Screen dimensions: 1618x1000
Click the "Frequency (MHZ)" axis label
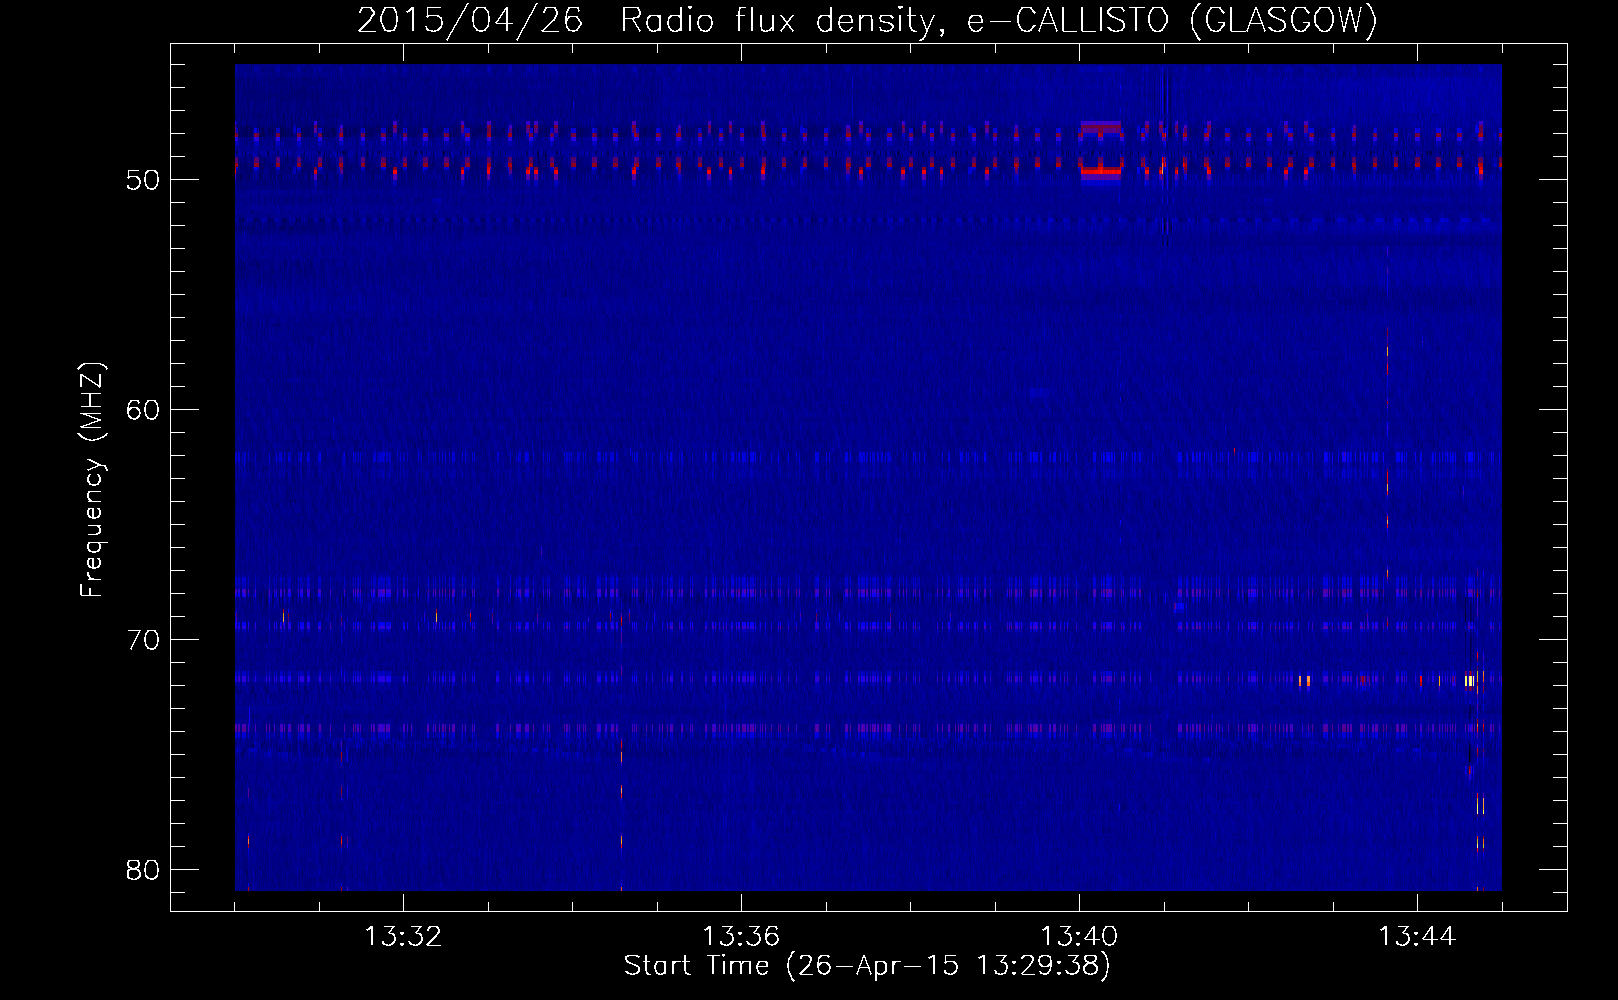tap(92, 480)
